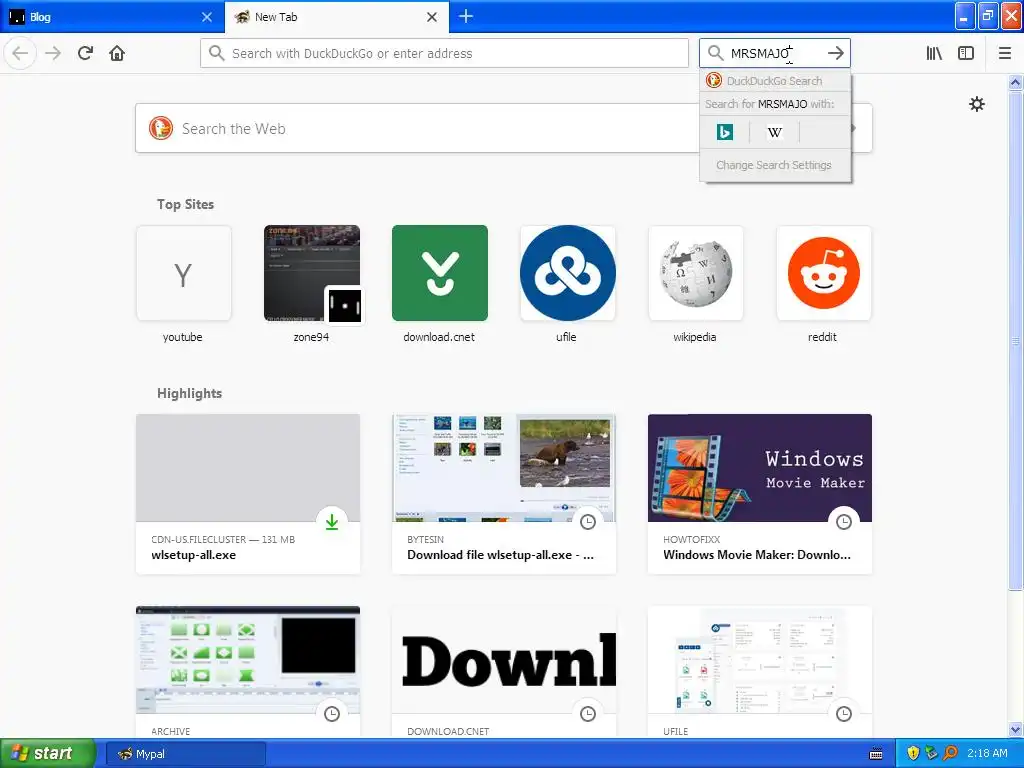
Task: Search MRSMAJO with Bing
Action: (x=724, y=132)
